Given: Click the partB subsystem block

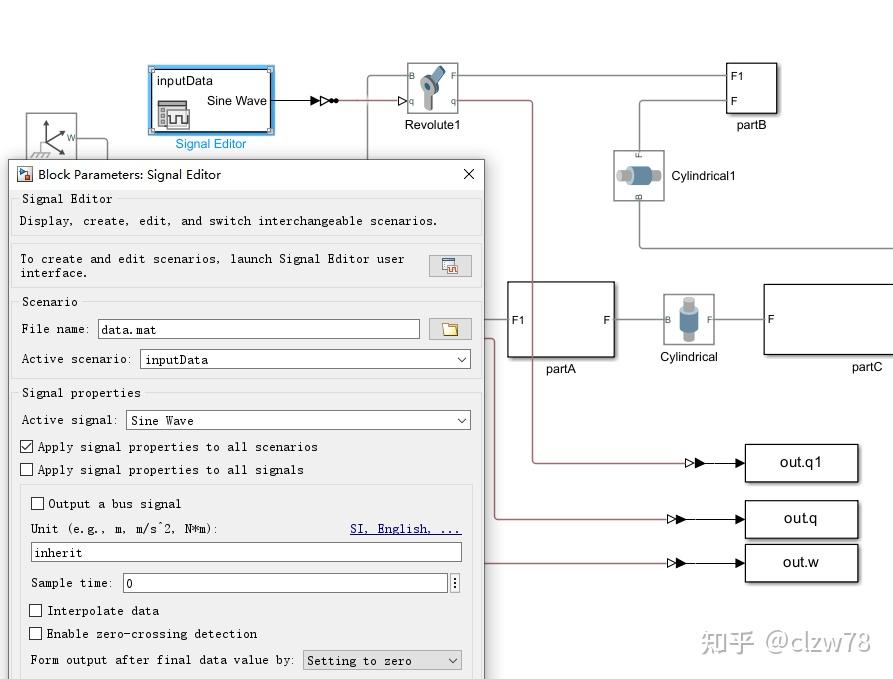Looking at the screenshot, I should 751,88.
